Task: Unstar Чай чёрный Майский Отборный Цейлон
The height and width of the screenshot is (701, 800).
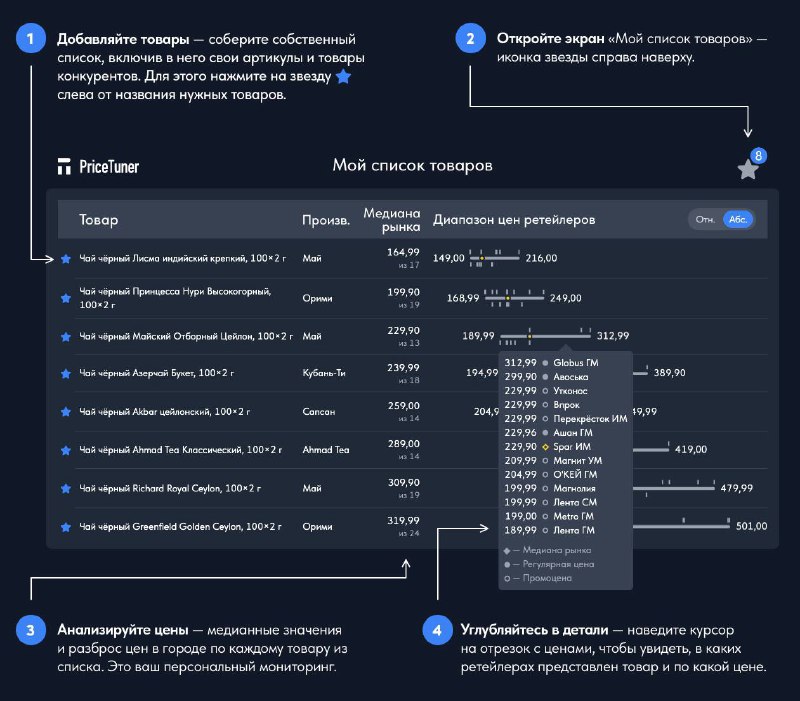Action: pos(66,337)
